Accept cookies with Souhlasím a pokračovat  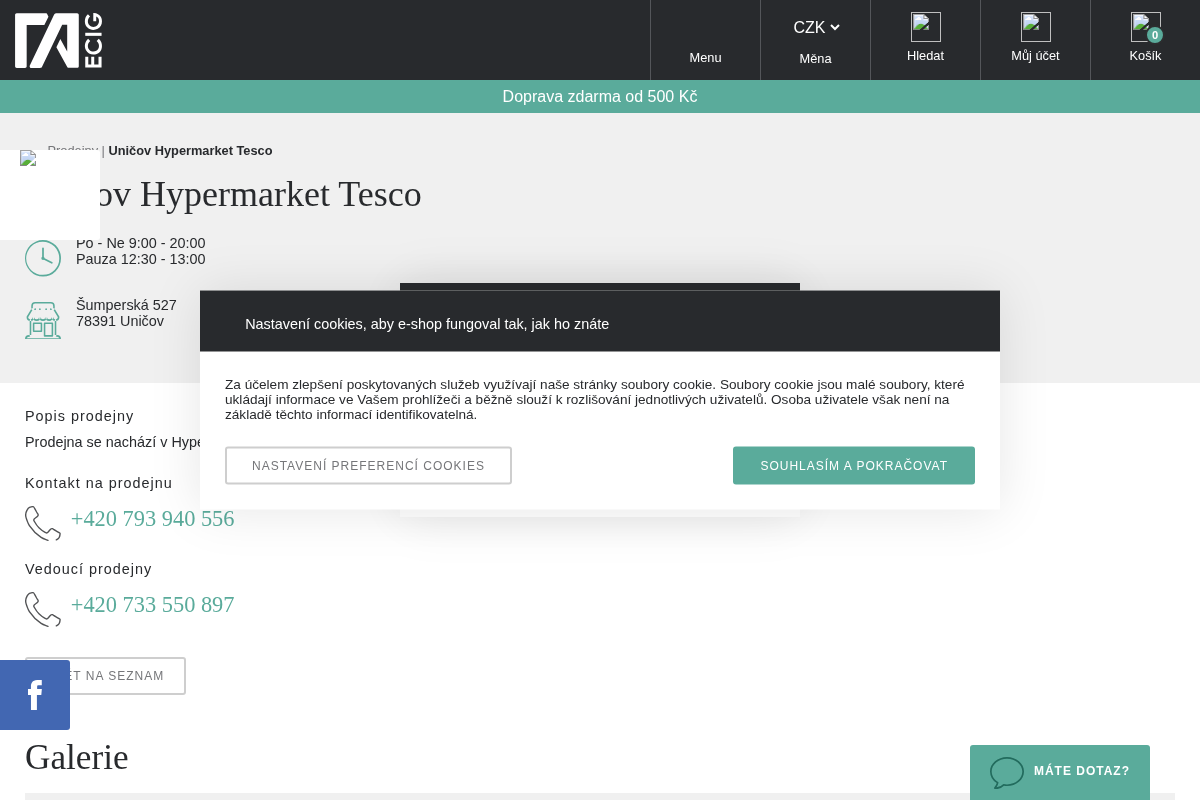coord(854,466)
